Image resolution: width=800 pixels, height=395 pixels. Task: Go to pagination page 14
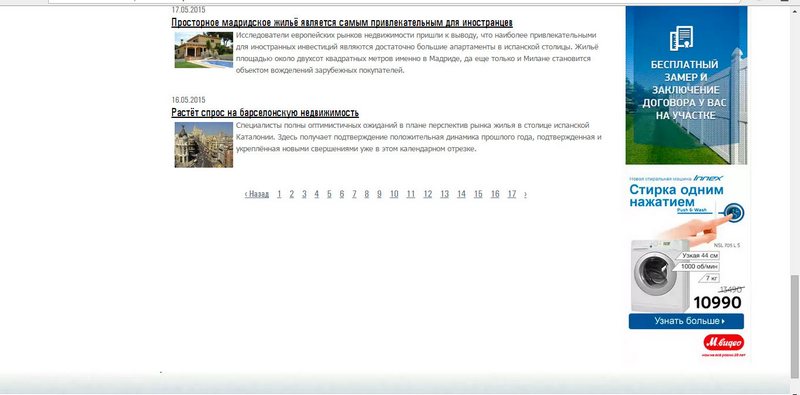[x=461, y=194]
